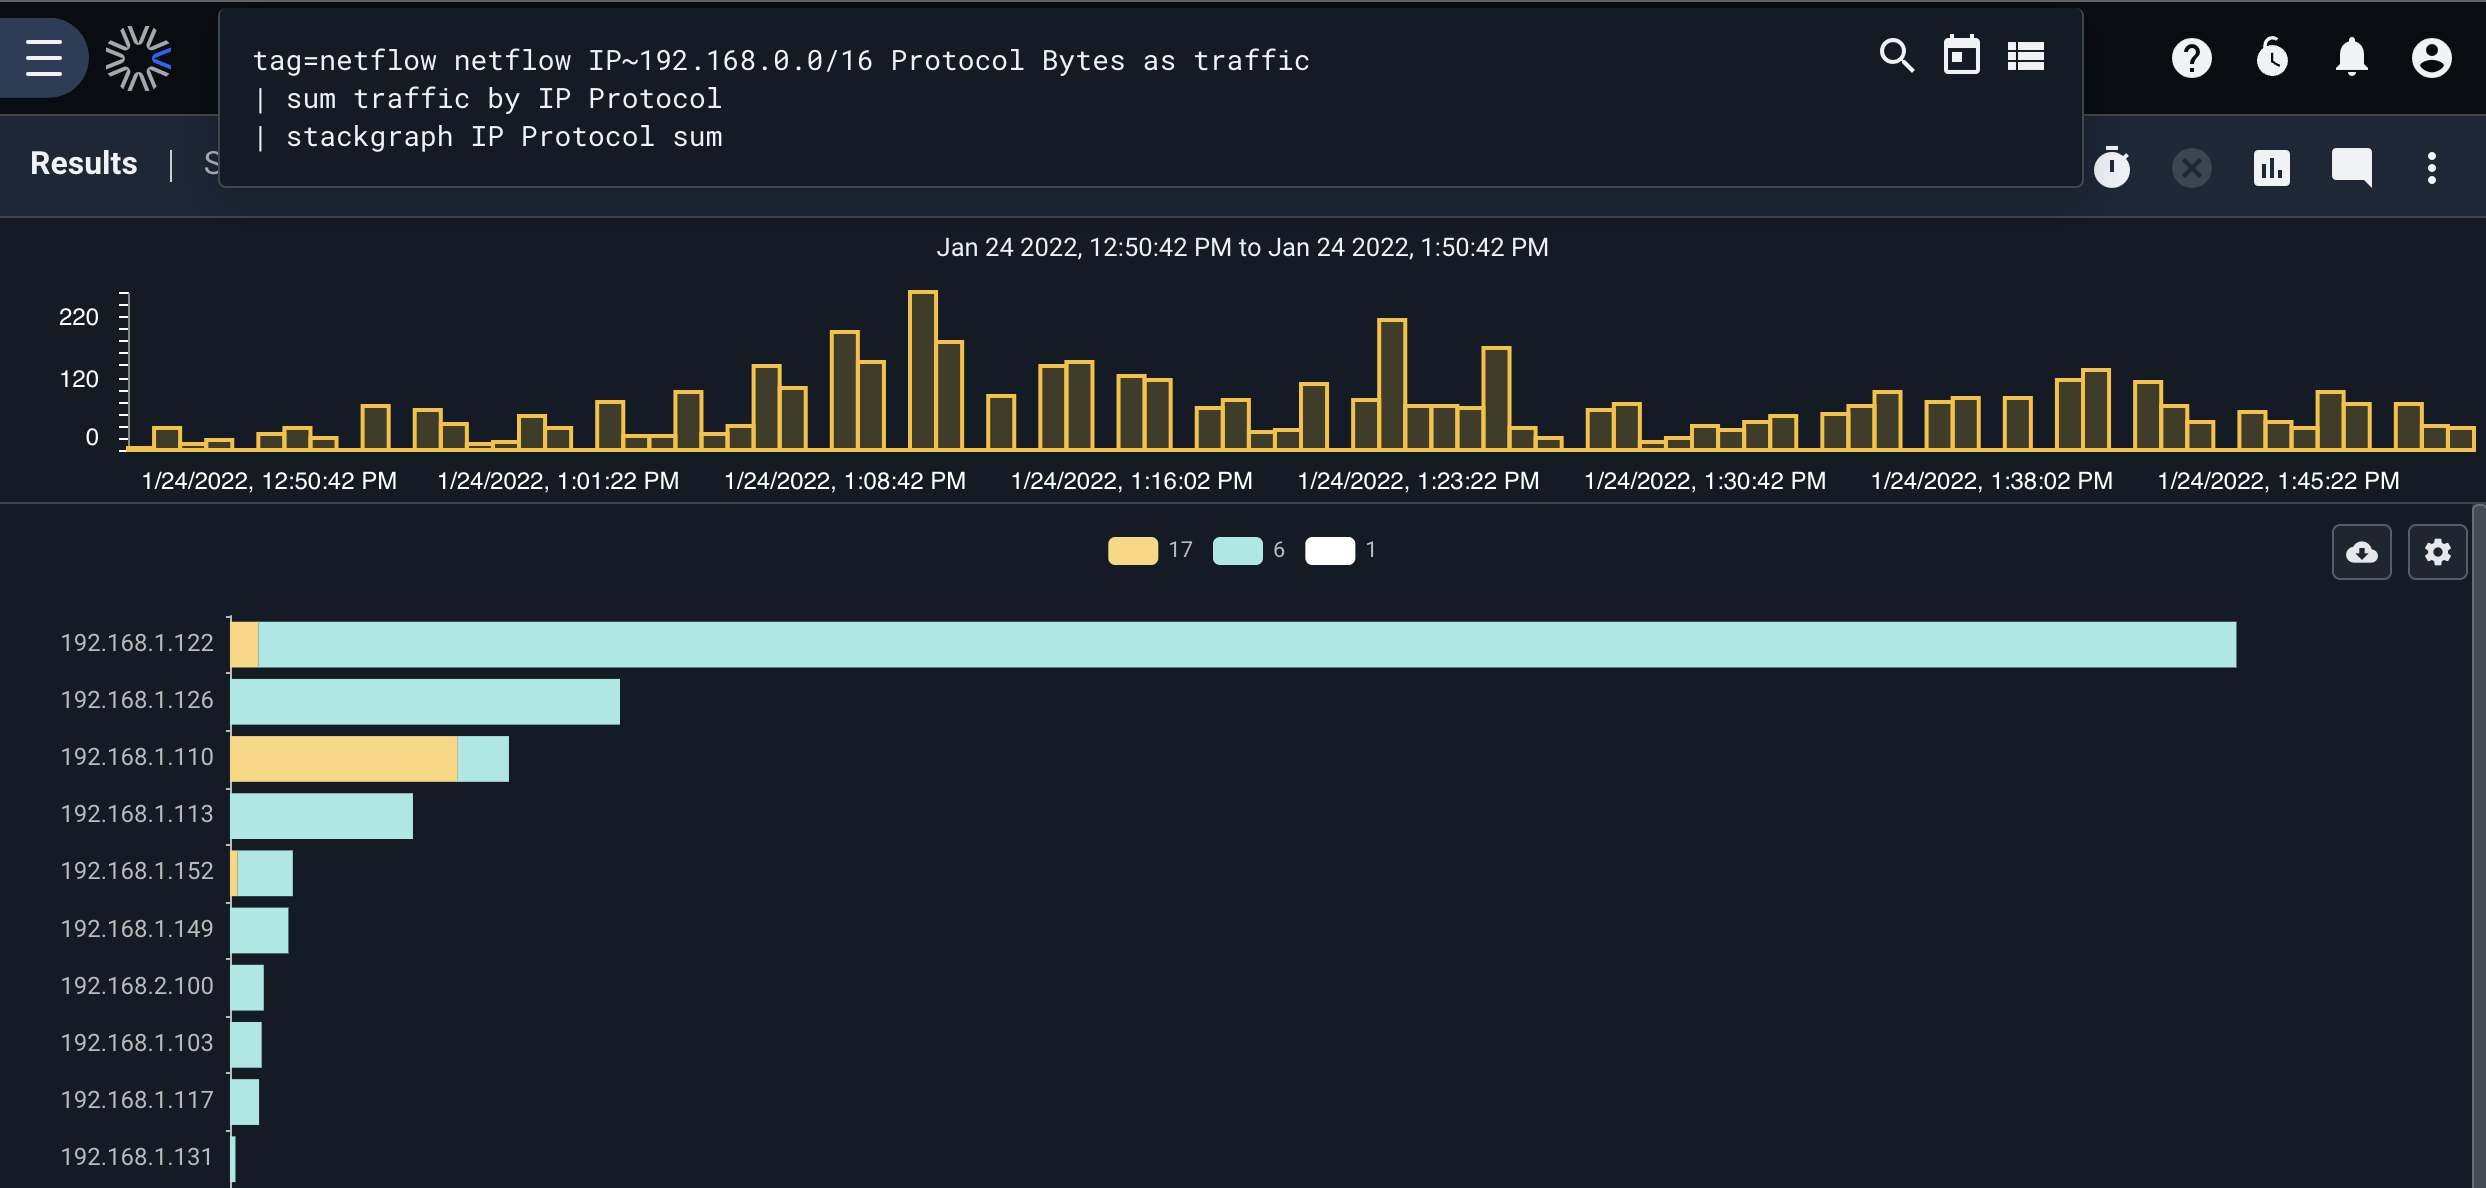Open the comment notes icon
Viewport: 2486px width, 1188px height.
coord(2351,167)
